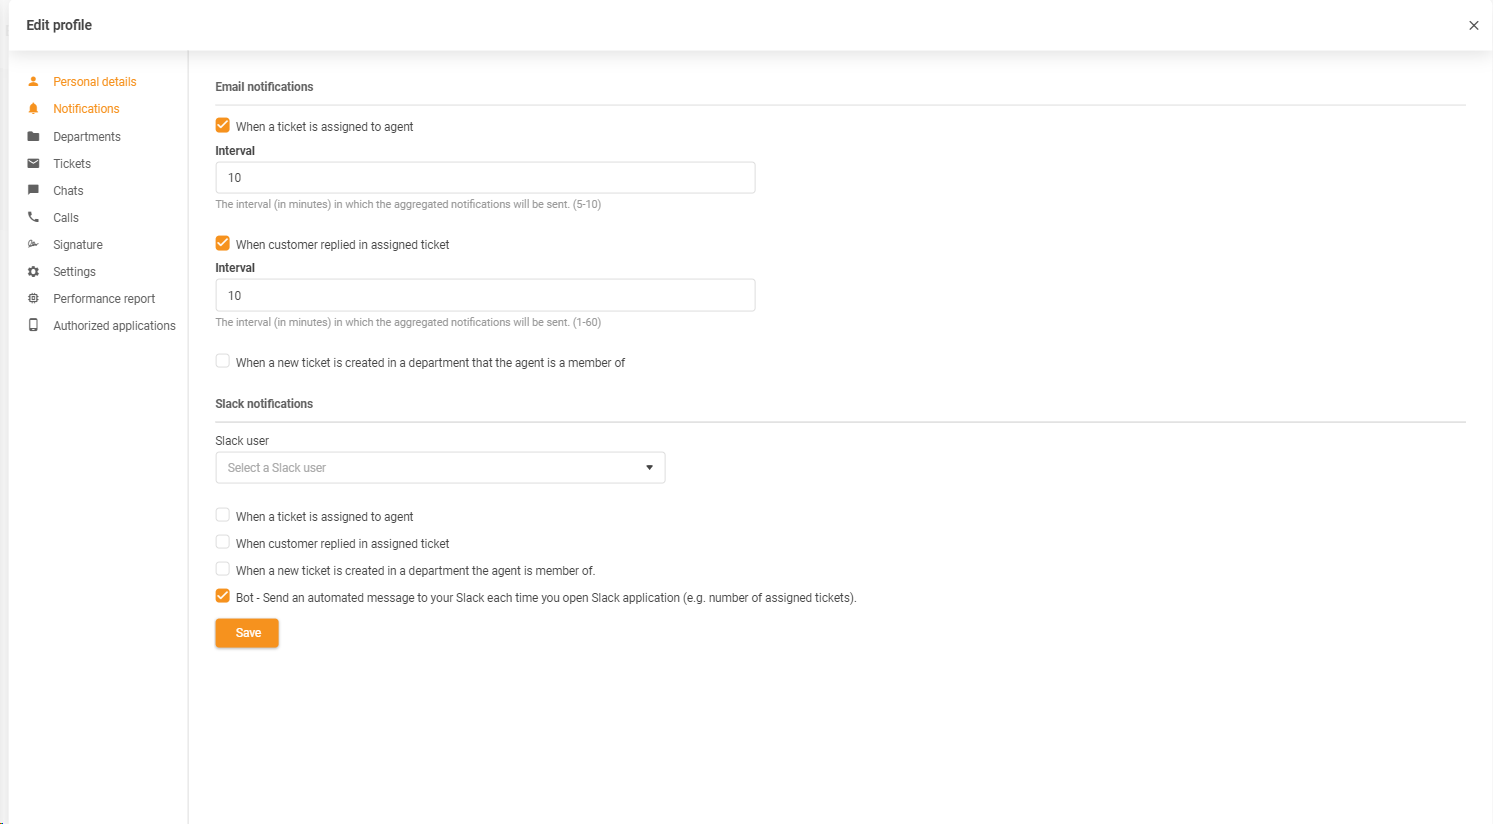The image size is (1493, 824).
Task: Click the Tickets envelope icon
Action: [x=33, y=164]
